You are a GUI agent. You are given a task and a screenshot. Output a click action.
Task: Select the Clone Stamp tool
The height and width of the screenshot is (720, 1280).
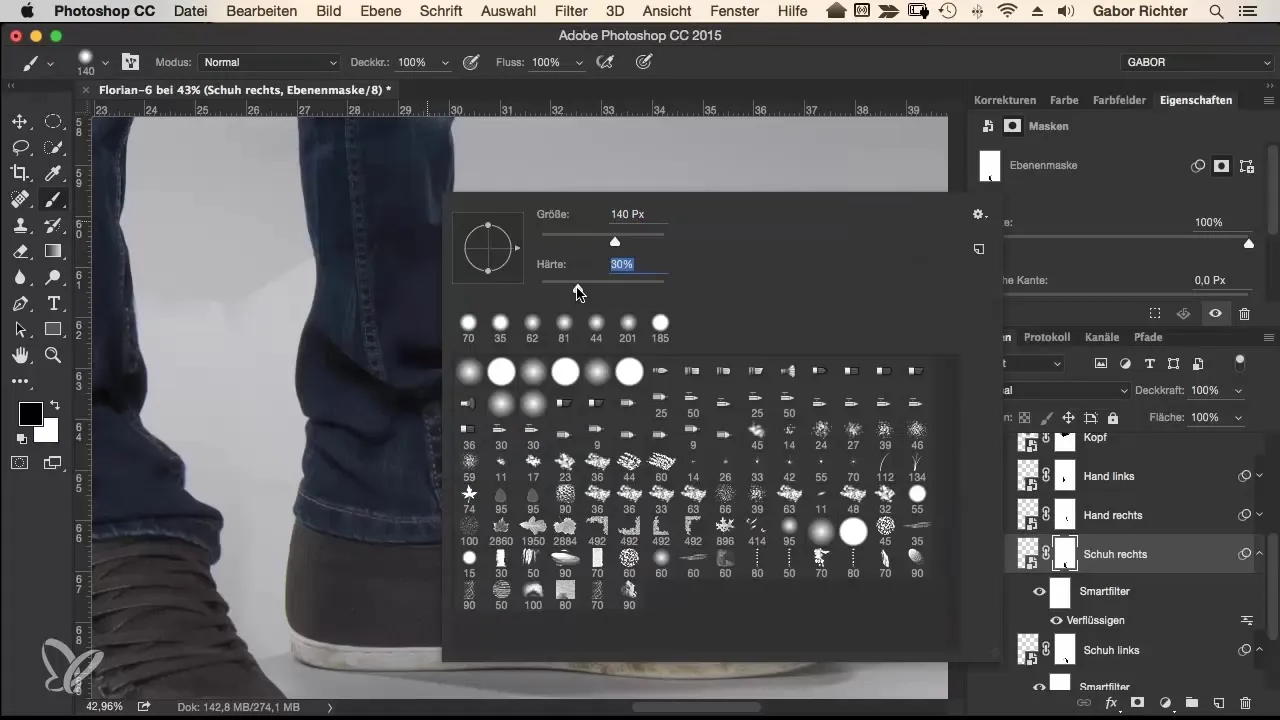[19, 226]
